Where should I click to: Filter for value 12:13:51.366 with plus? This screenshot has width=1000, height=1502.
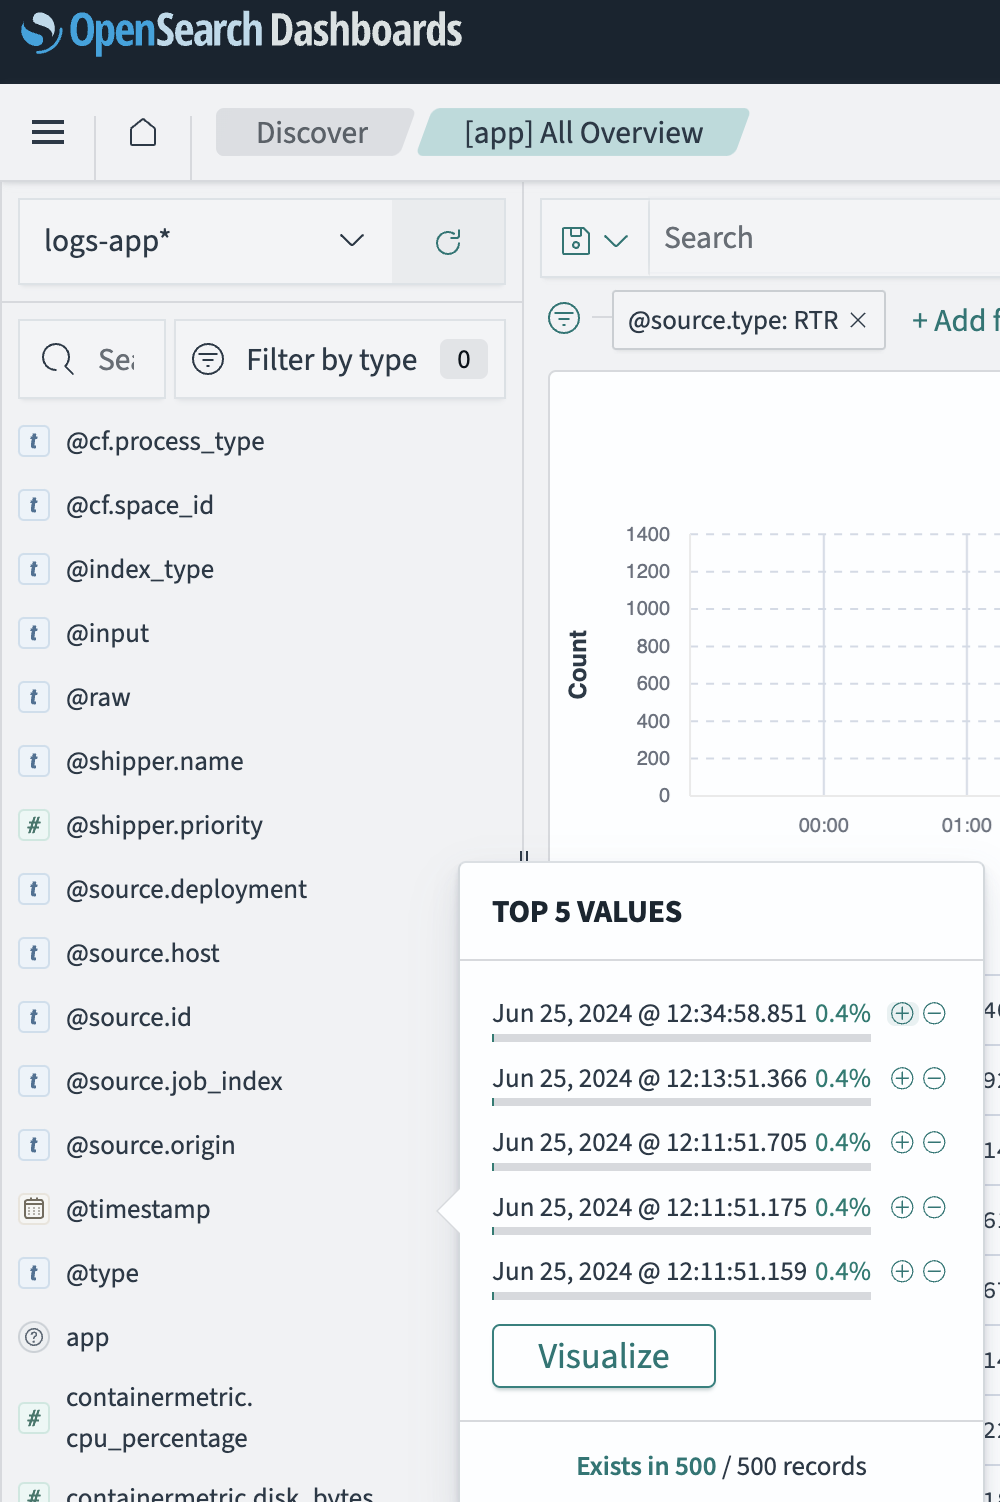tap(902, 1078)
